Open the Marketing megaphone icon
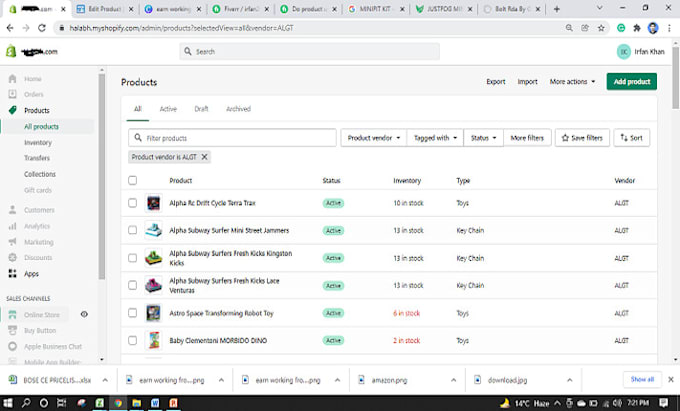 [13, 242]
